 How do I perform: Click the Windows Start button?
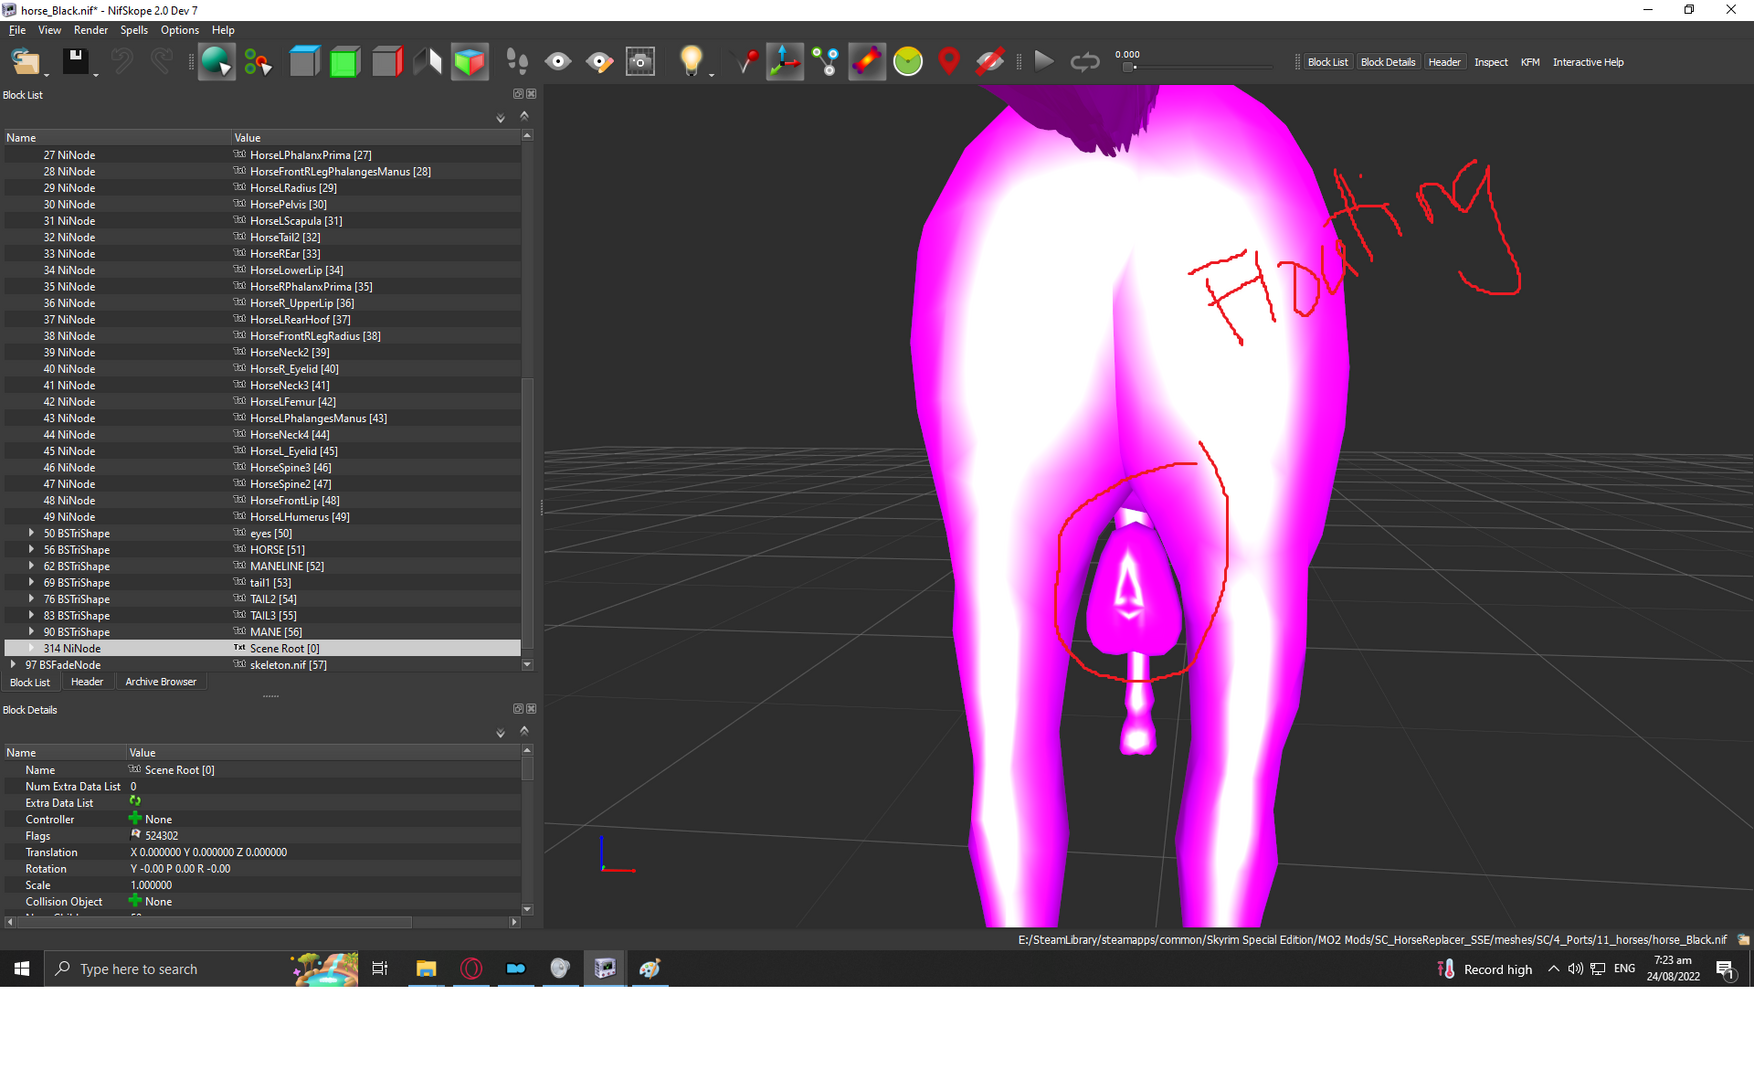pyautogui.click(x=21, y=969)
